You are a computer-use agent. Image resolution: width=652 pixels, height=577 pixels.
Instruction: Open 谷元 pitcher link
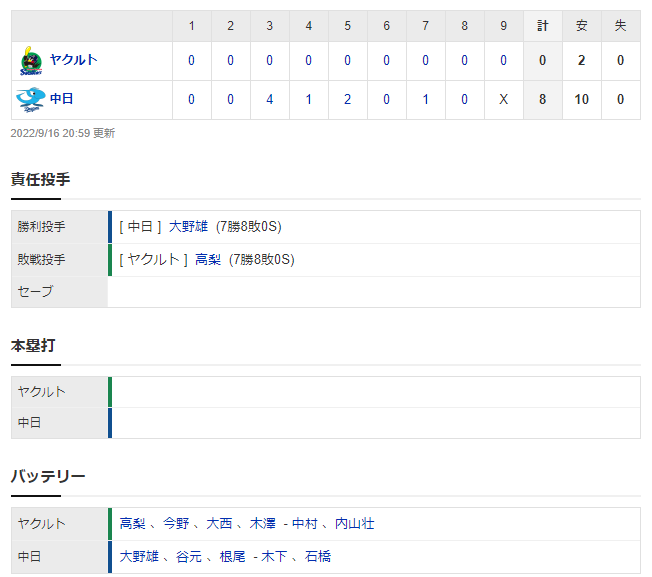189,556
